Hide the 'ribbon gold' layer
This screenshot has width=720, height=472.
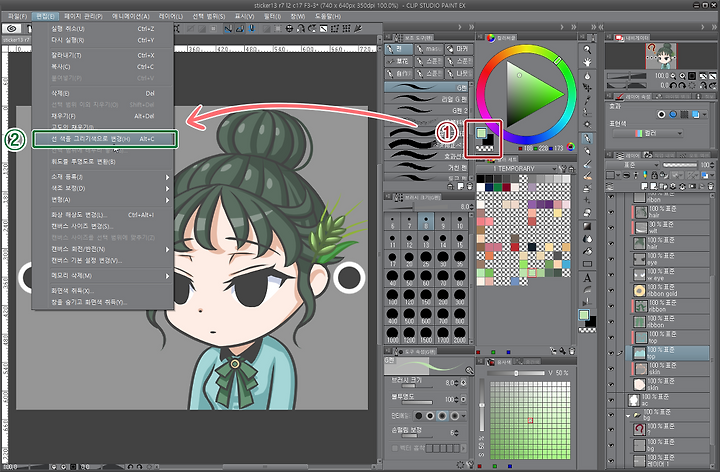tap(611, 290)
